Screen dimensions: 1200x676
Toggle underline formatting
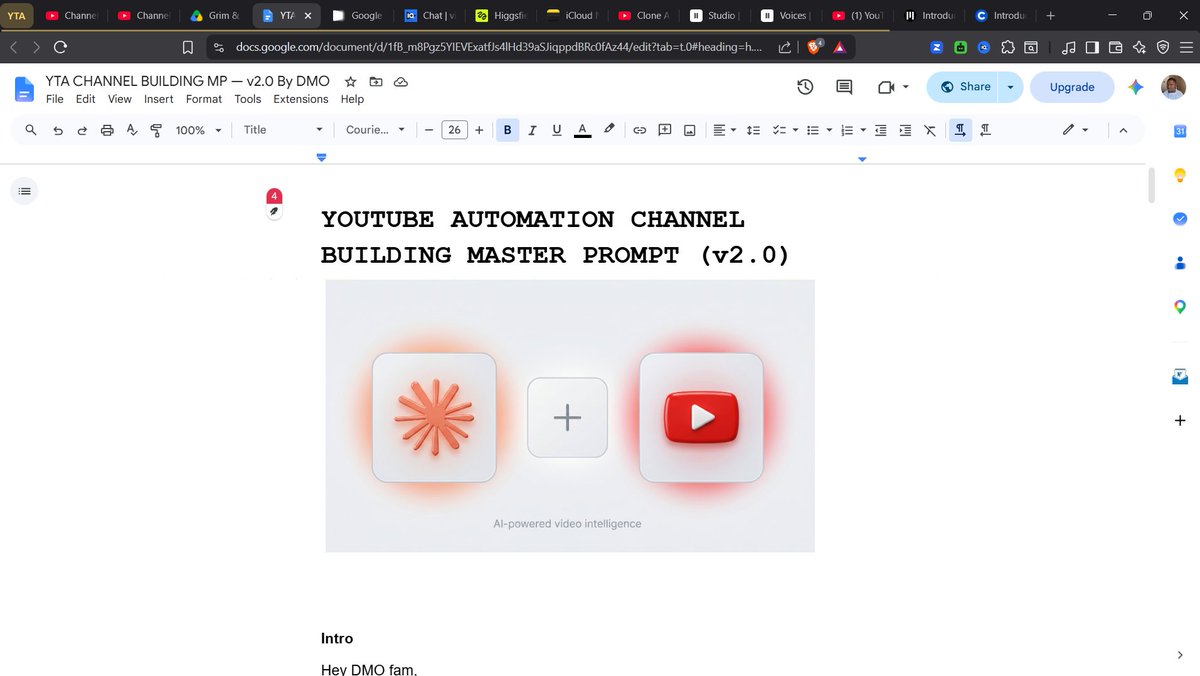click(557, 130)
